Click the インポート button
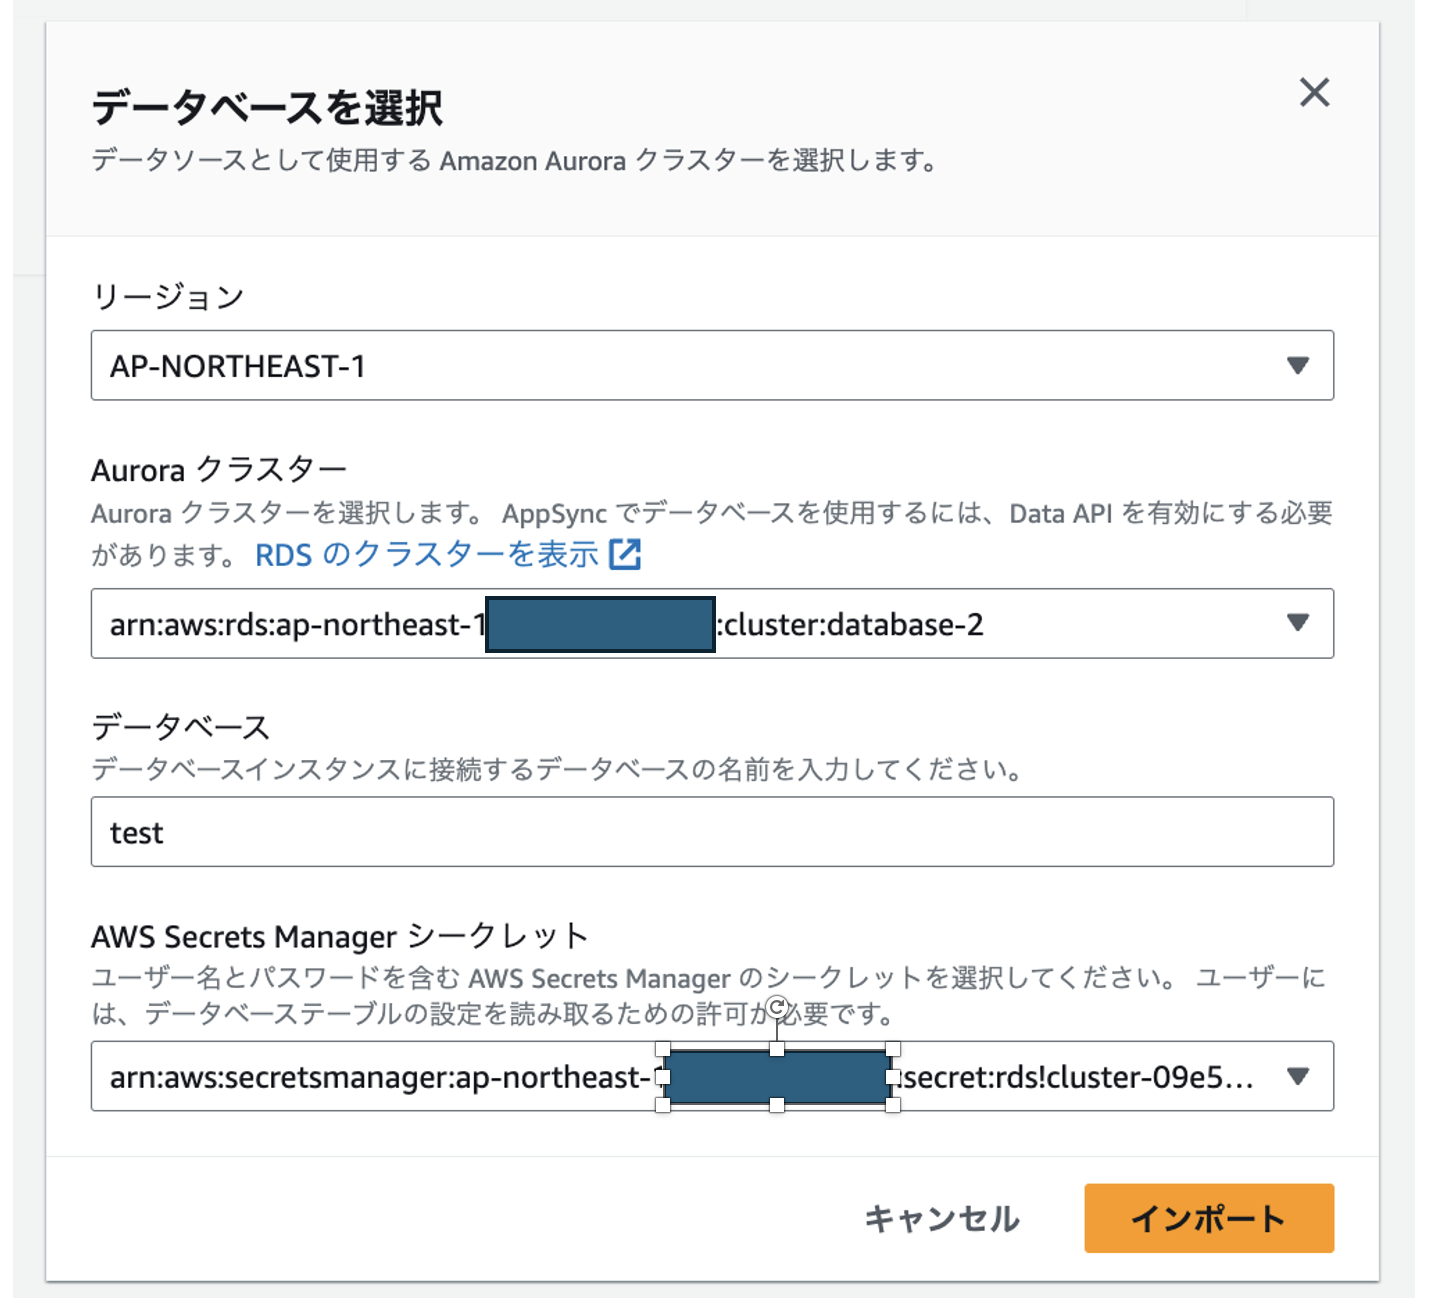The image size is (1434, 1298). [1209, 1218]
